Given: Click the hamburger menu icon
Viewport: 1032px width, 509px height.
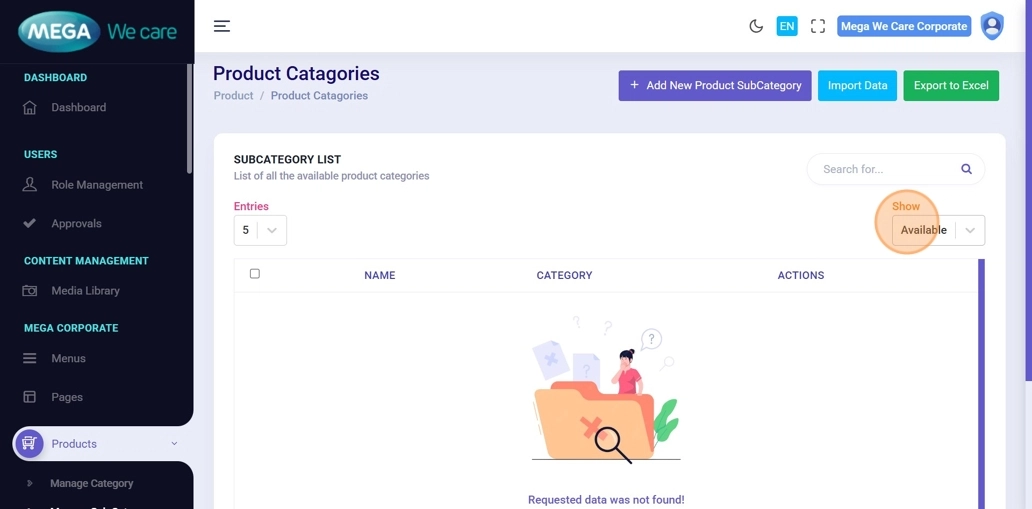Looking at the screenshot, I should (222, 26).
